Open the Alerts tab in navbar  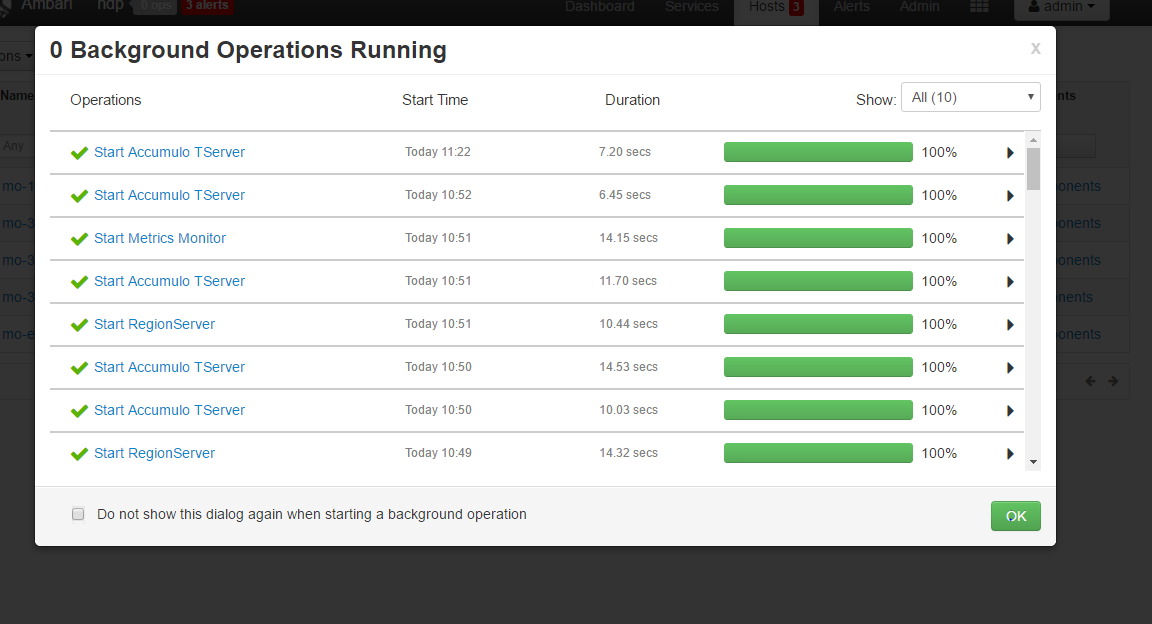(x=852, y=7)
